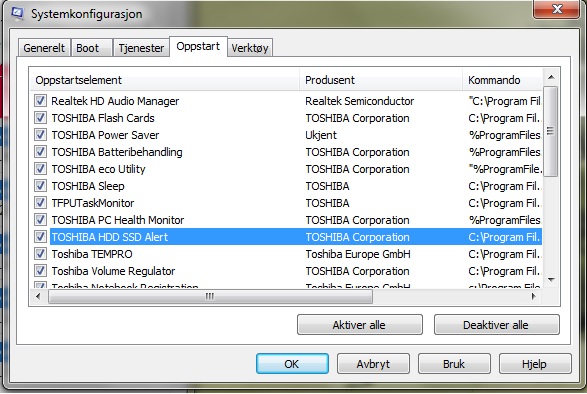Sort by Produsent column header
This screenshot has width=587, height=394.
(381, 80)
